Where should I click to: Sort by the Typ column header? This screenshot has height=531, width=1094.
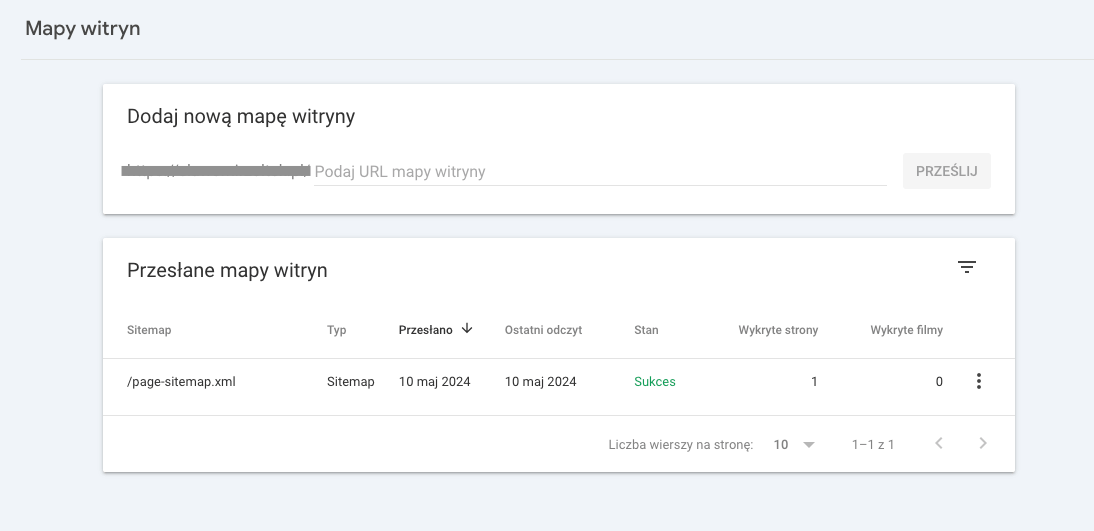coord(337,330)
